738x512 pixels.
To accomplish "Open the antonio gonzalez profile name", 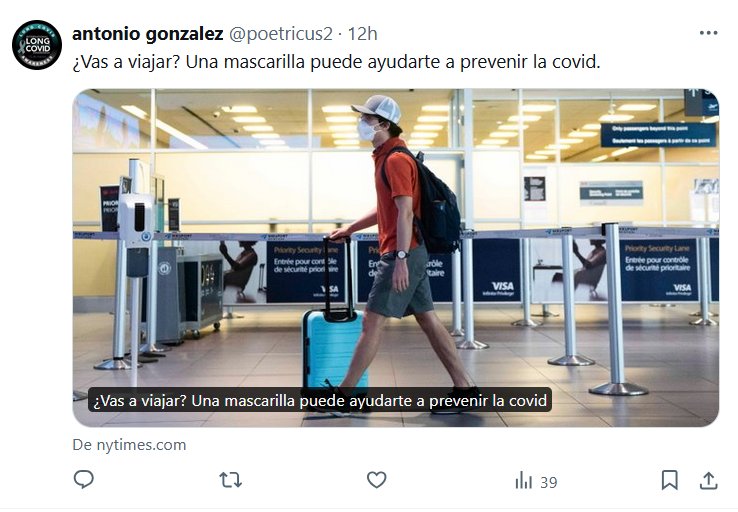I will 147,34.
